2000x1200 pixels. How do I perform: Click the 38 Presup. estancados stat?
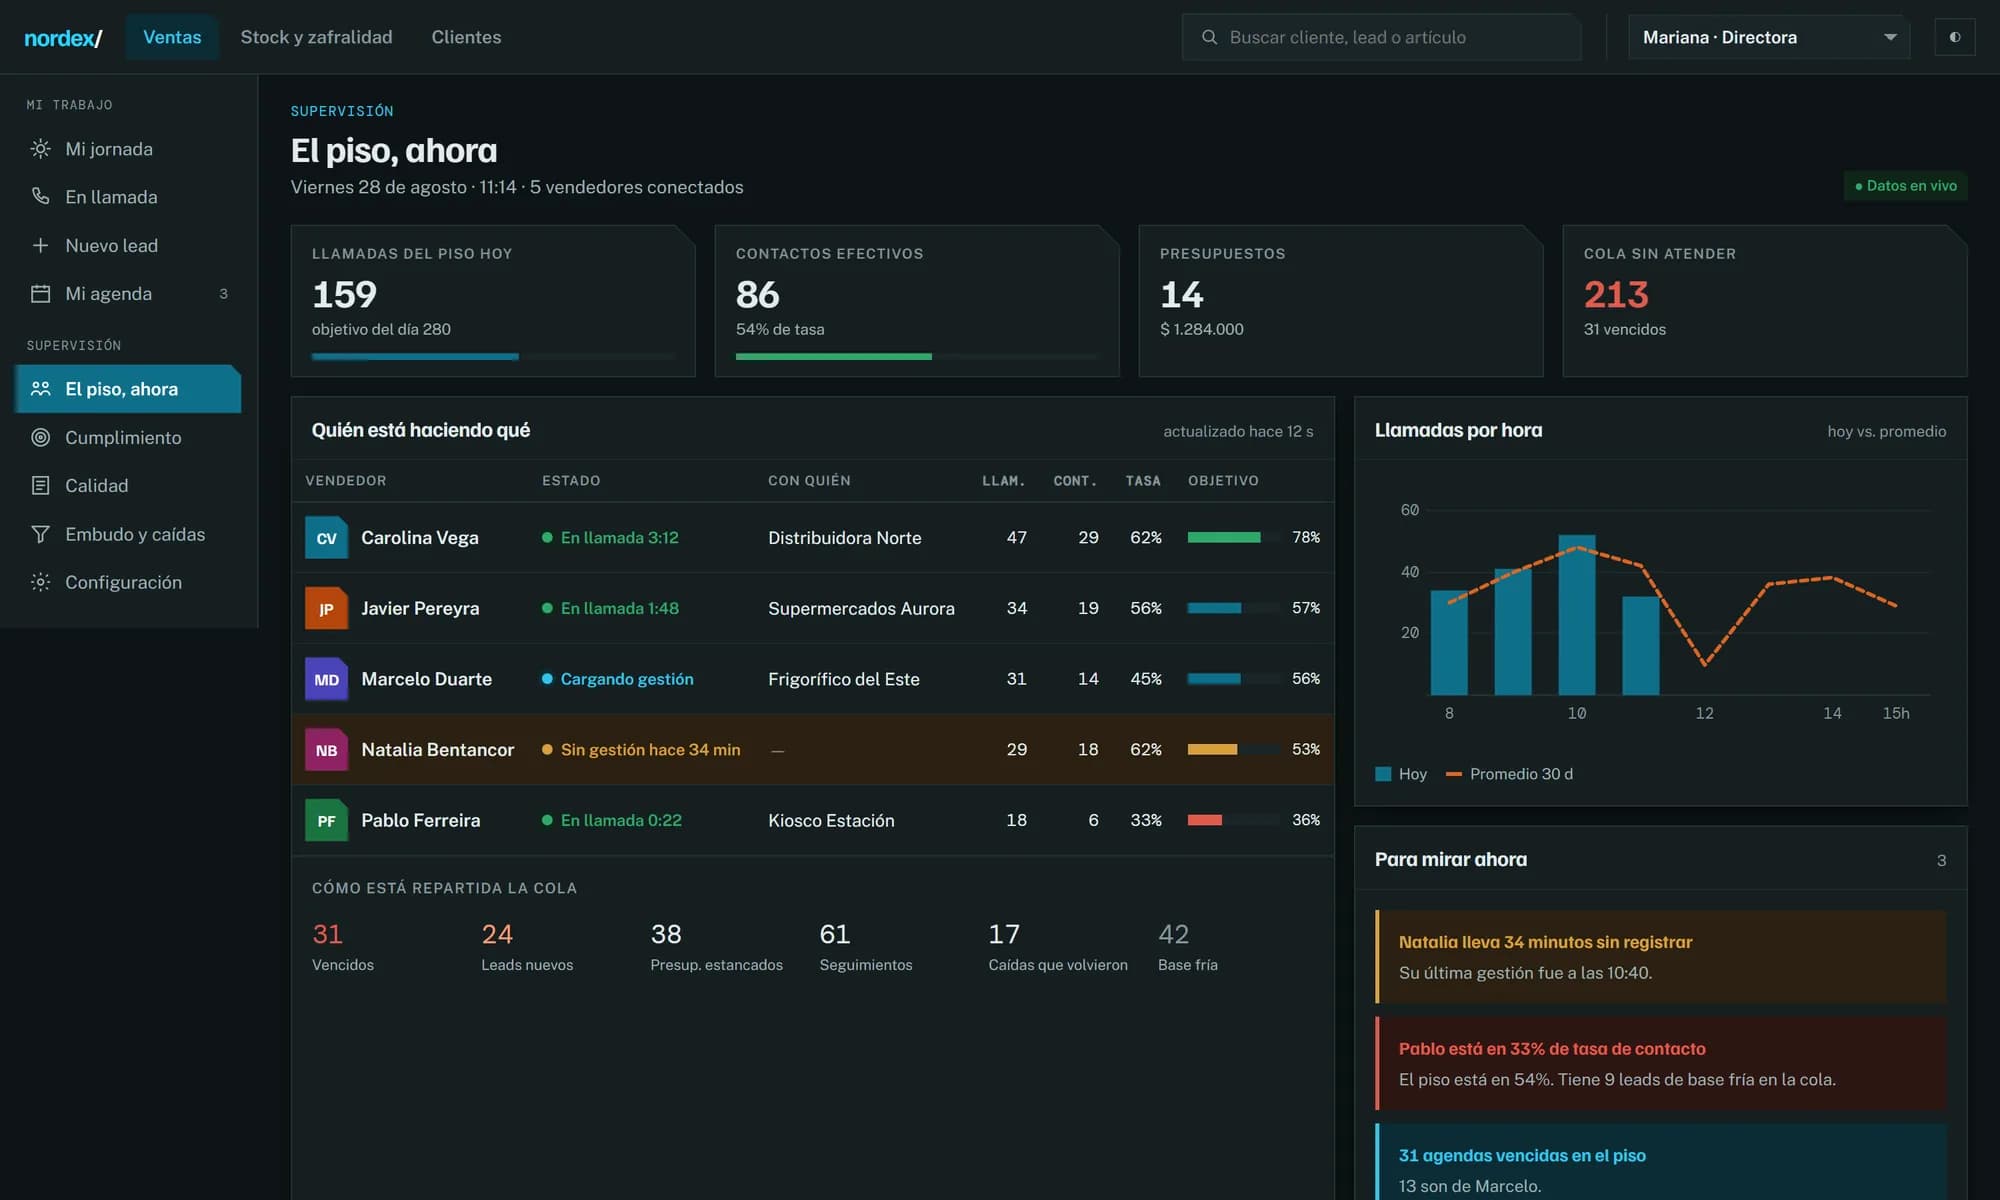[x=716, y=946]
